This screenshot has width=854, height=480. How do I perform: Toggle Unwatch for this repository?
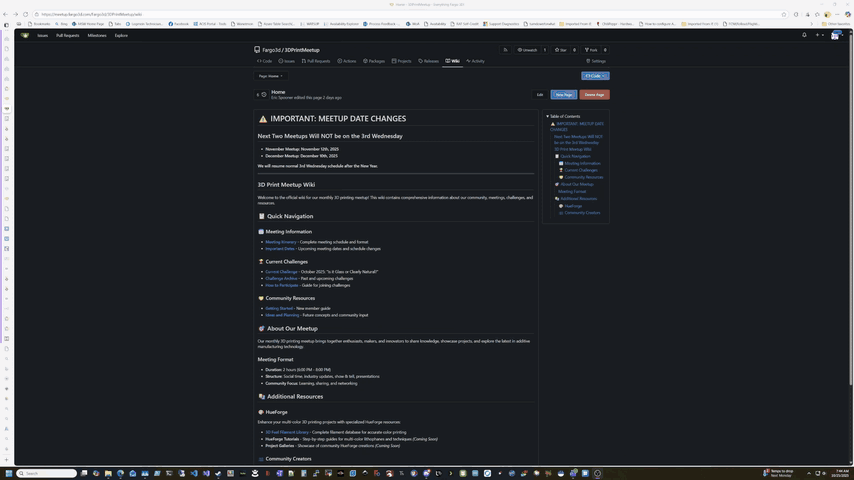[527, 49]
